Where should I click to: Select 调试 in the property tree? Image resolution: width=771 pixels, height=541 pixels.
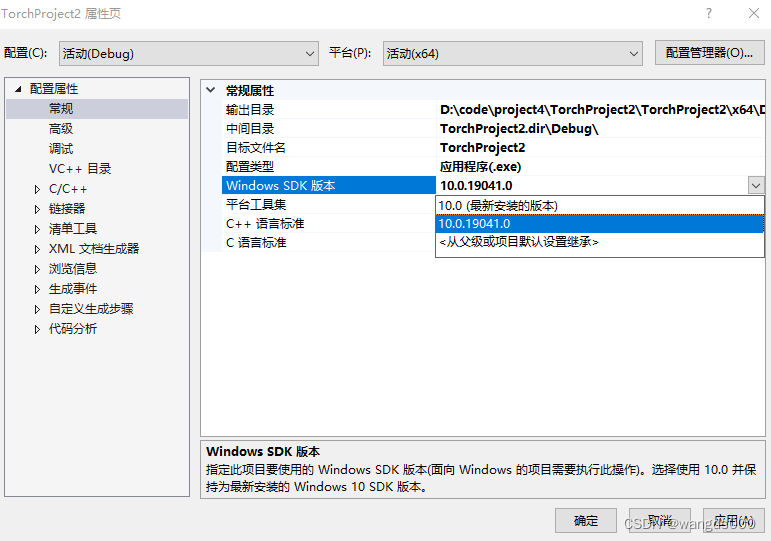(x=61, y=149)
